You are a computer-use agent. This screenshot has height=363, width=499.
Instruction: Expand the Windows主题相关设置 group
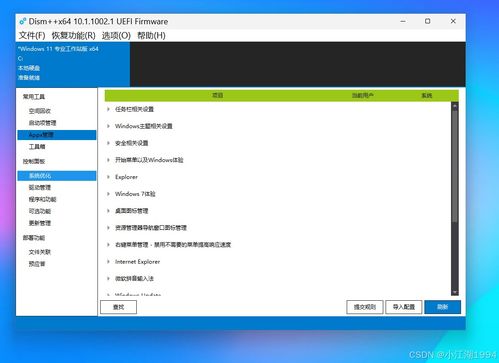pyautogui.click(x=108, y=126)
